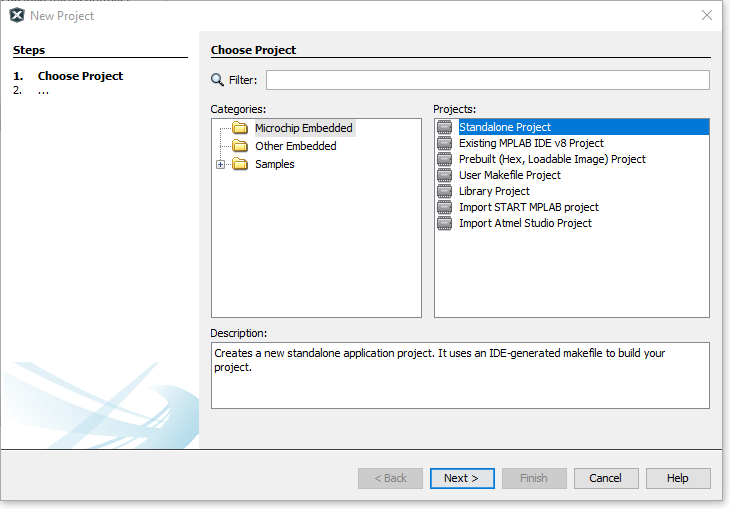This screenshot has width=730, height=509.
Task: Select Existing MPLAB IDE v8 Project
Action: tap(531, 143)
